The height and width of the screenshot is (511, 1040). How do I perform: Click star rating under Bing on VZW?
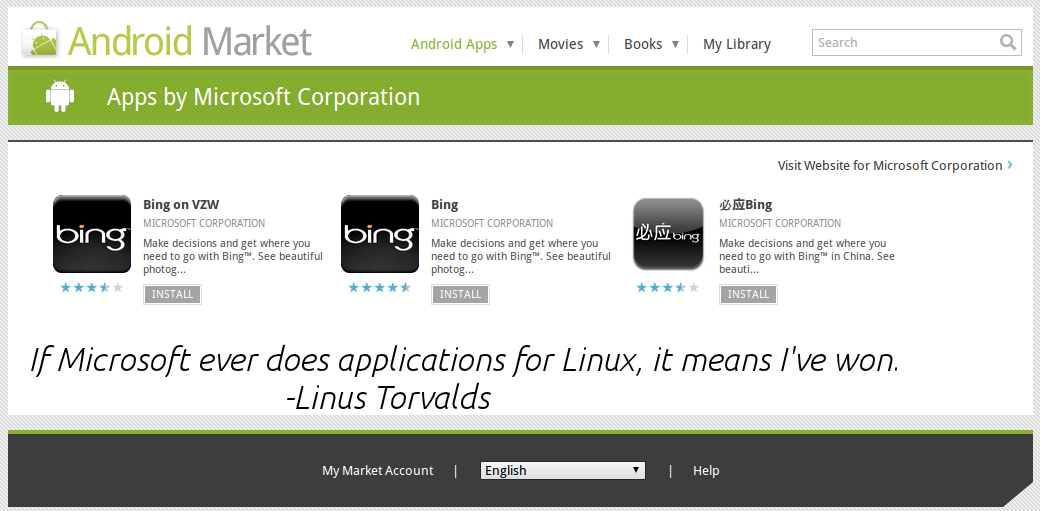pyautogui.click(x=92, y=288)
